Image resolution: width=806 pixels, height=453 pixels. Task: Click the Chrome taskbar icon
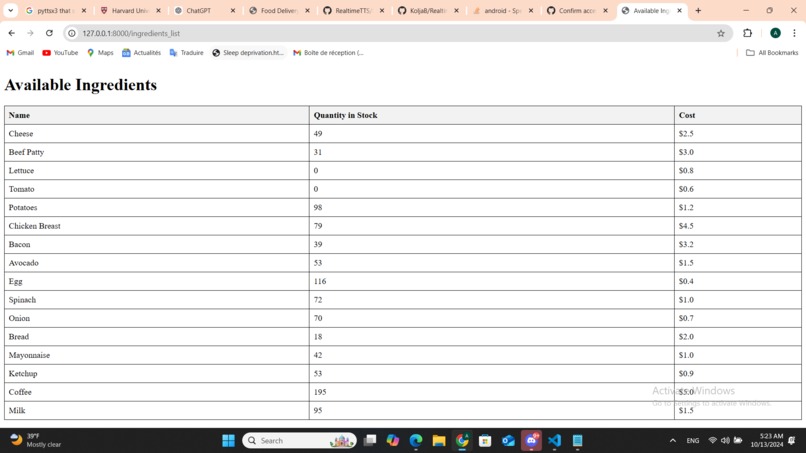pyautogui.click(x=462, y=441)
